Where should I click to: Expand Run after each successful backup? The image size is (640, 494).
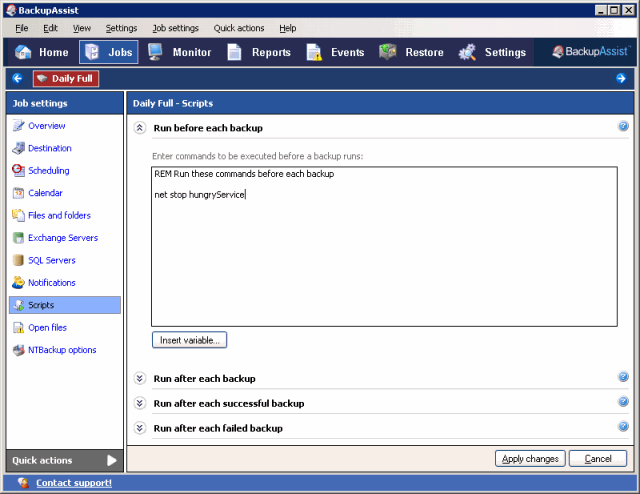[x=140, y=403]
